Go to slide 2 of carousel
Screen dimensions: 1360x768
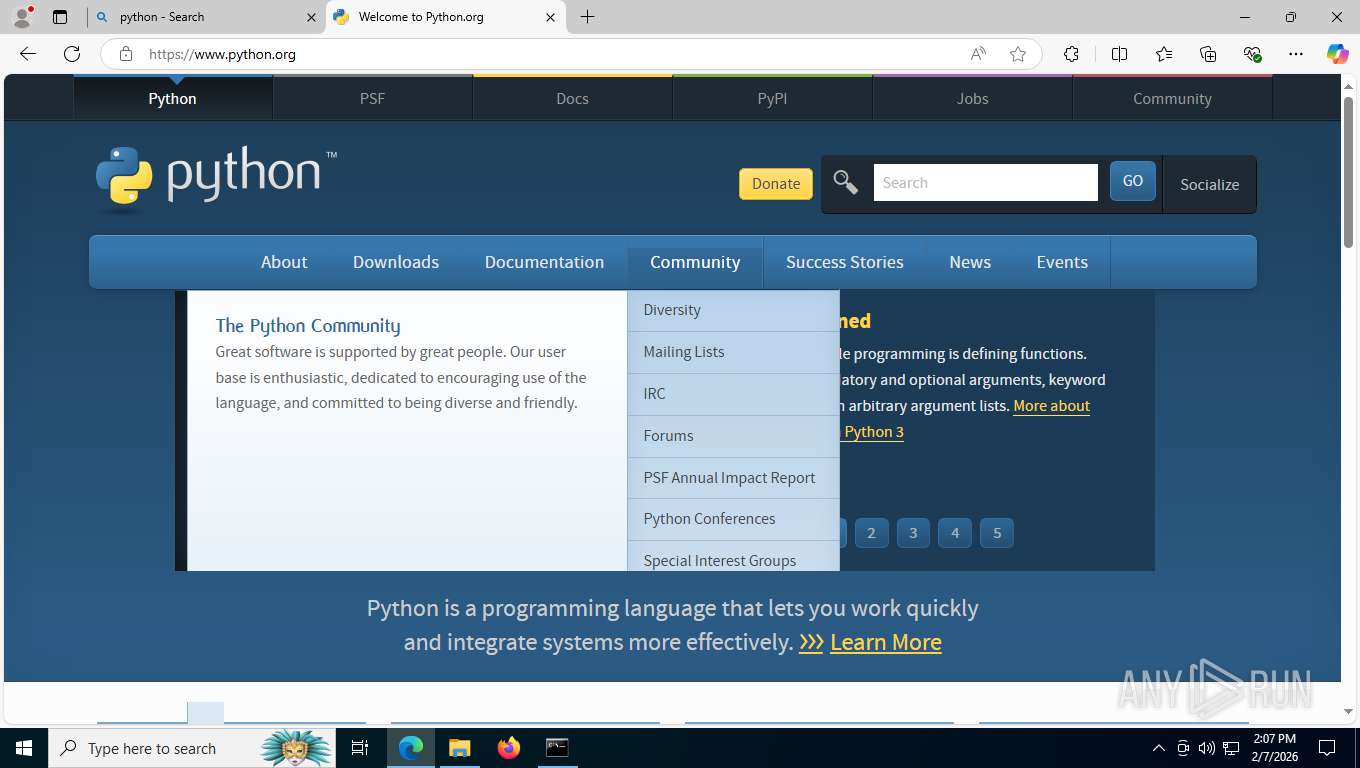click(x=871, y=533)
